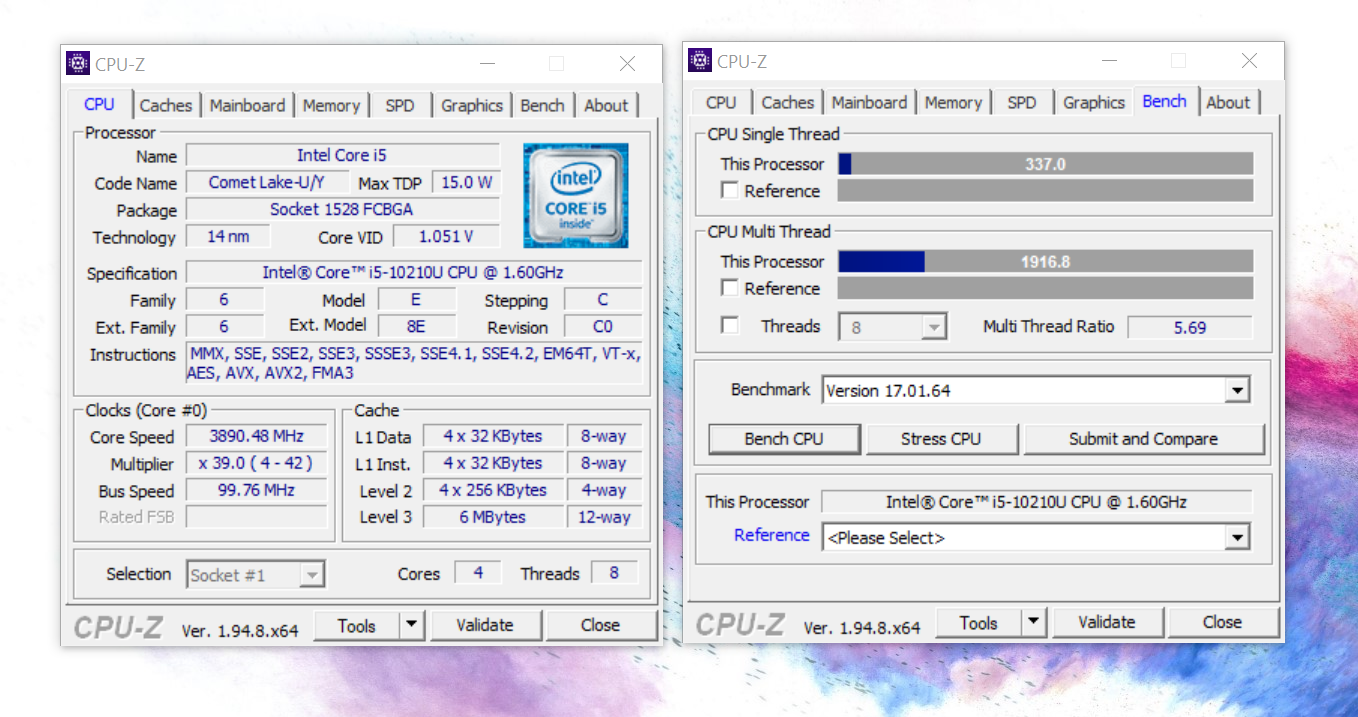Image resolution: width=1358 pixels, height=717 pixels.
Task: Click Multiplier value x 39.0 ( 4 - 42 )
Action: (x=255, y=463)
